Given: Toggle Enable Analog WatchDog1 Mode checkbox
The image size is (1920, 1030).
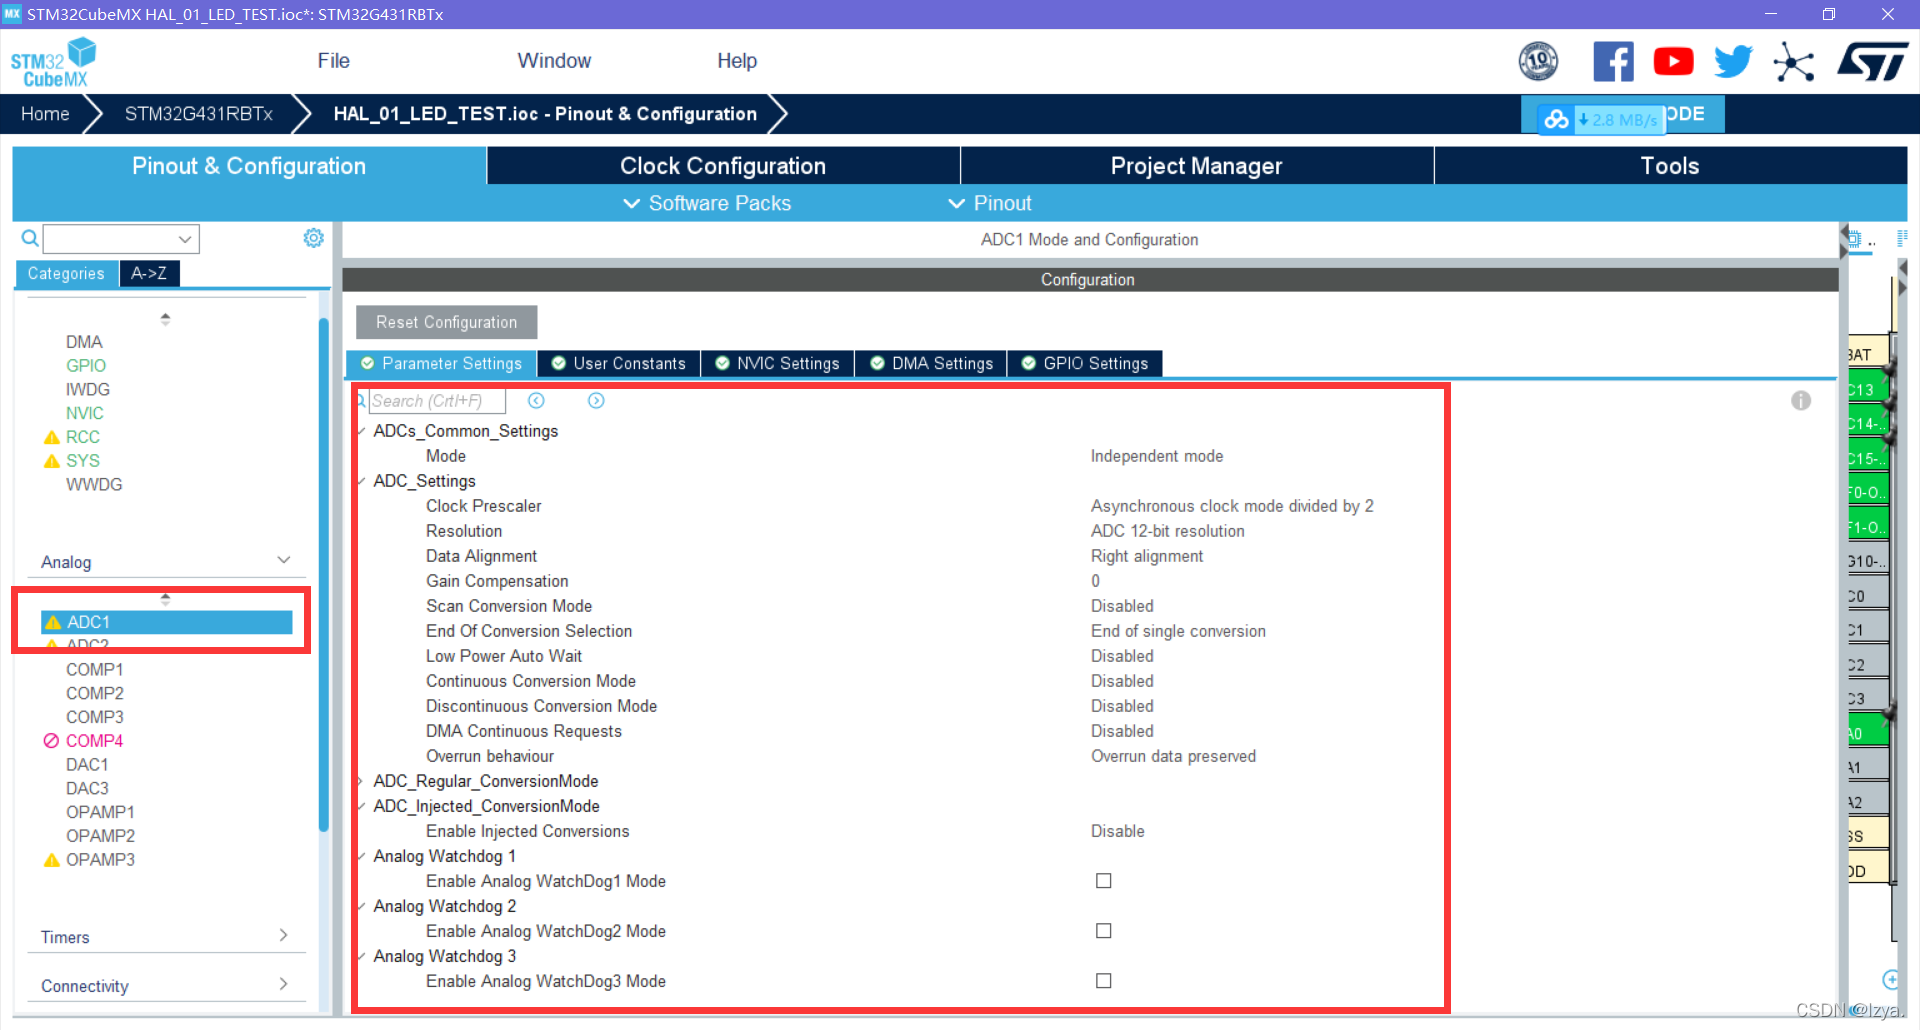Looking at the screenshot, I should coord(1103,881).
